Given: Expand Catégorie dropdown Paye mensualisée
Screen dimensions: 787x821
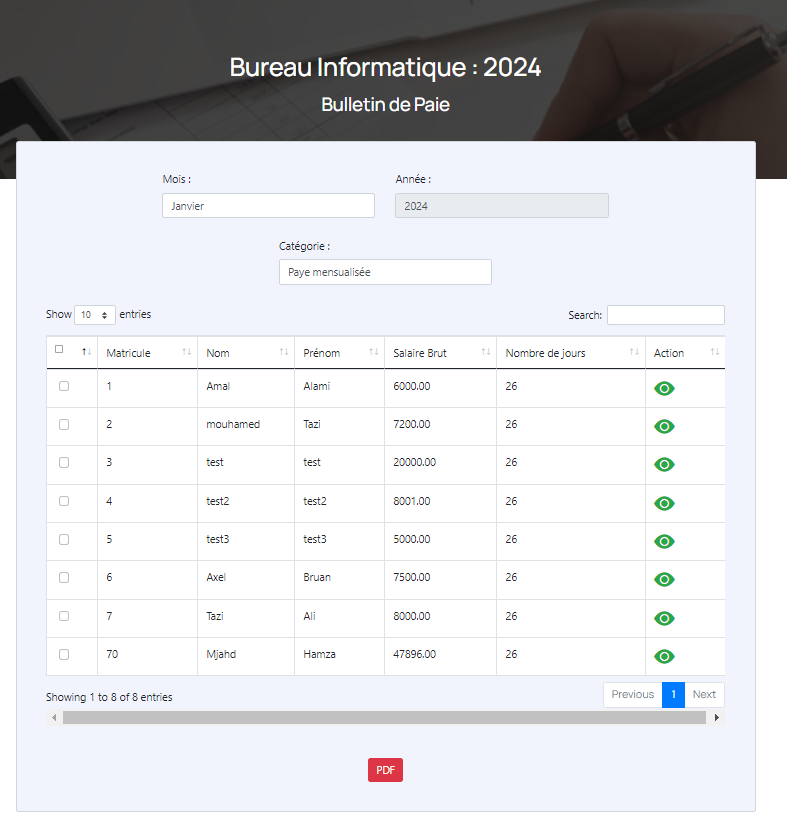Looking at the screenshot, I should (385, 272).
